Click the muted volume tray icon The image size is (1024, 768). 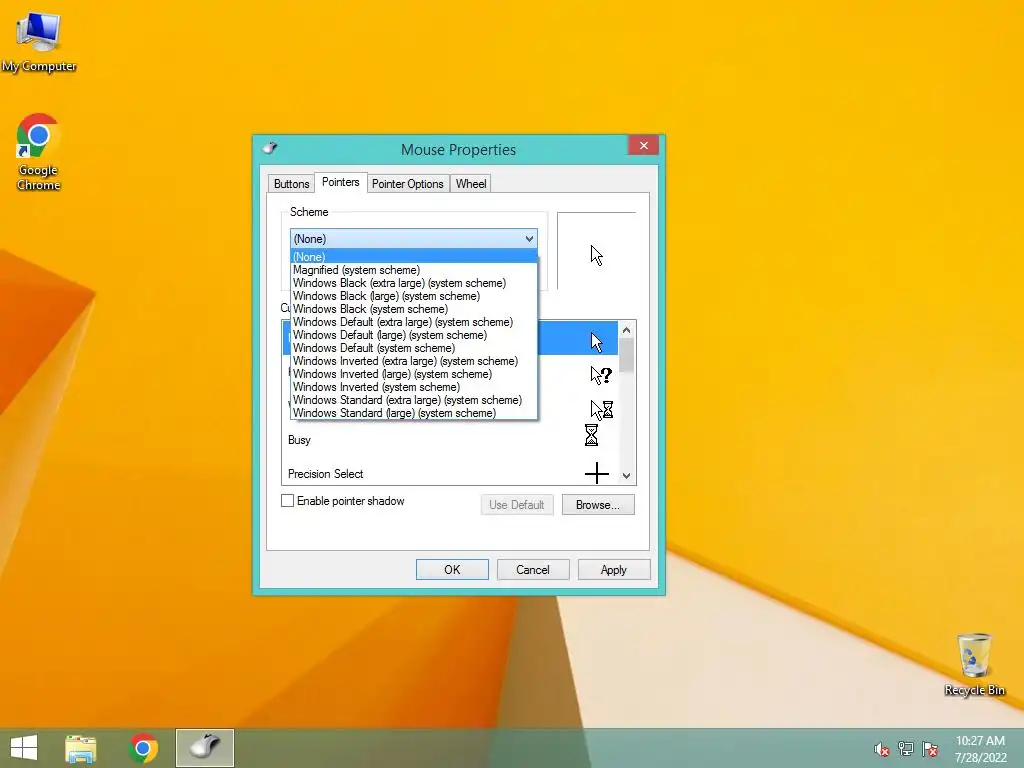coord(881,749)
